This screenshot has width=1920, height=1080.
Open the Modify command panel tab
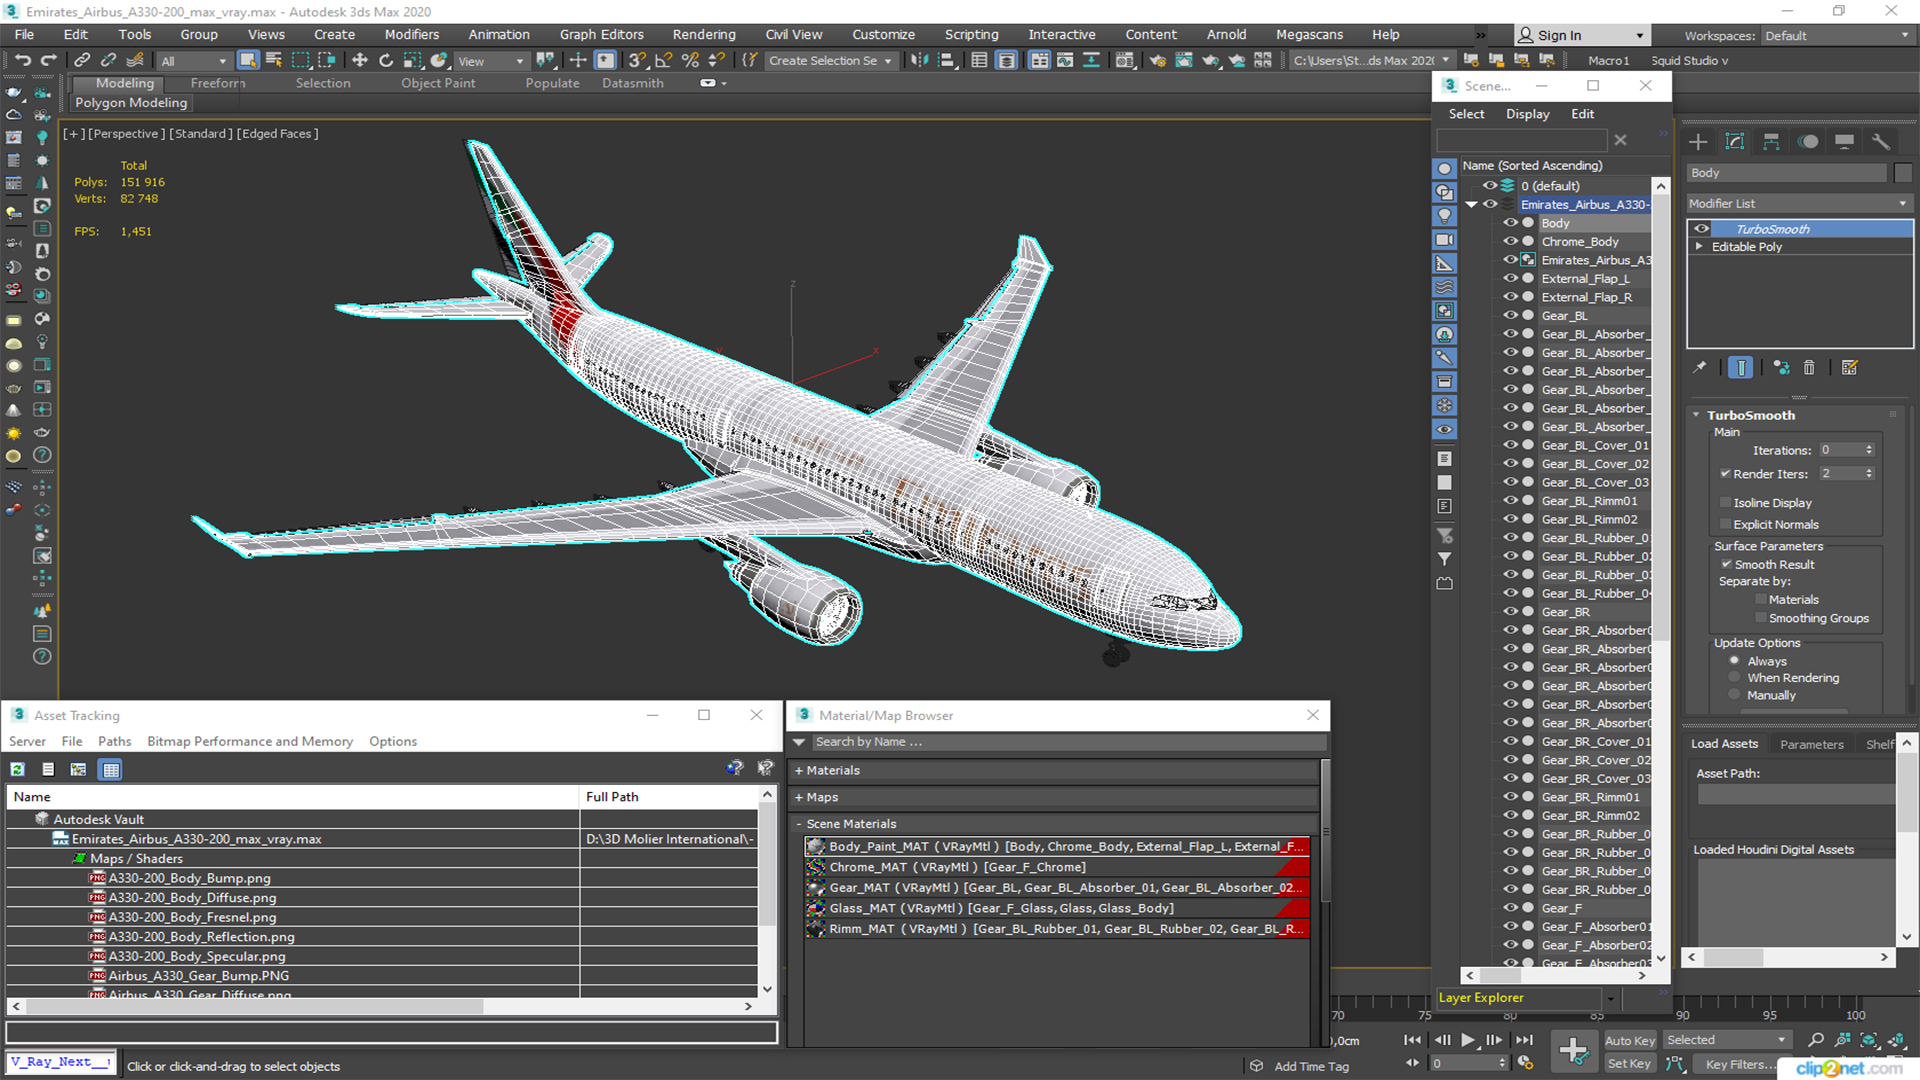click(x=1735, y=141)
